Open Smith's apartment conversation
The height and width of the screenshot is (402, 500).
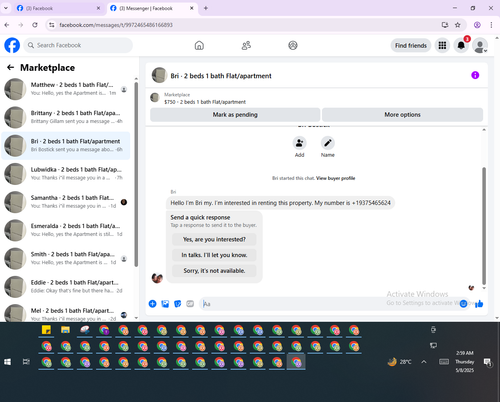point(66,259)
